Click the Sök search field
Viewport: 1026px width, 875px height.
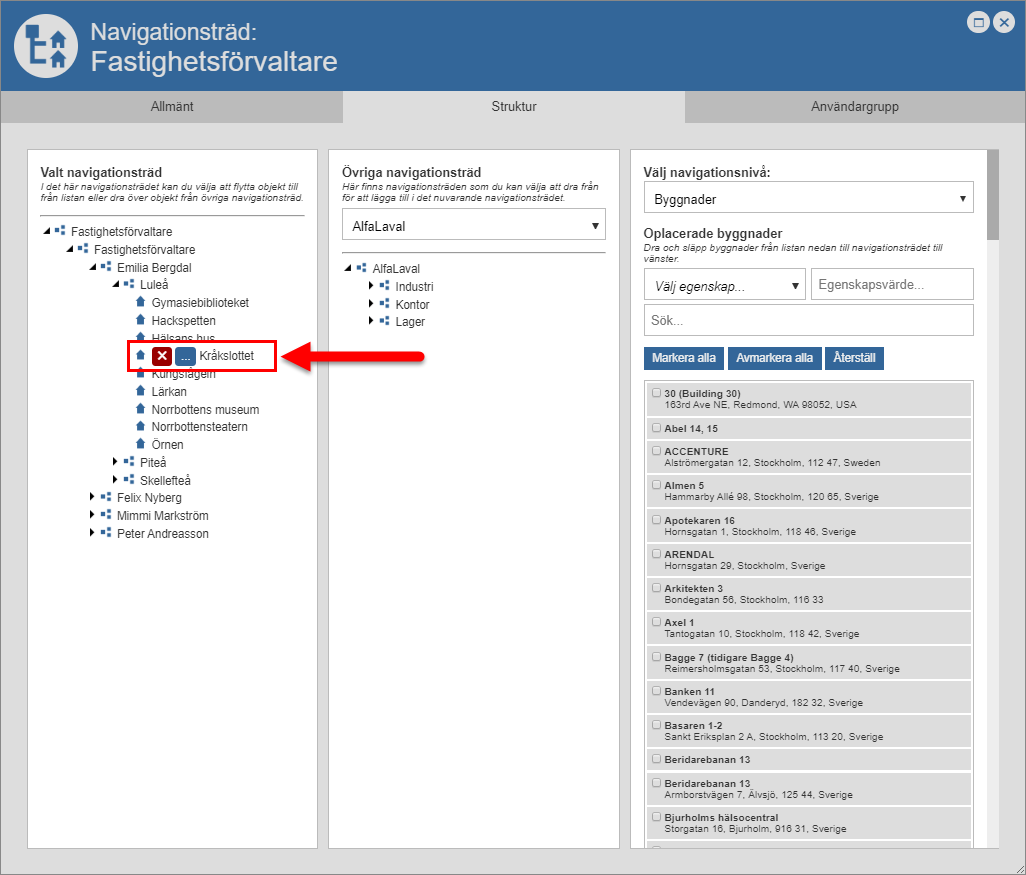click(x=808, y=321)
